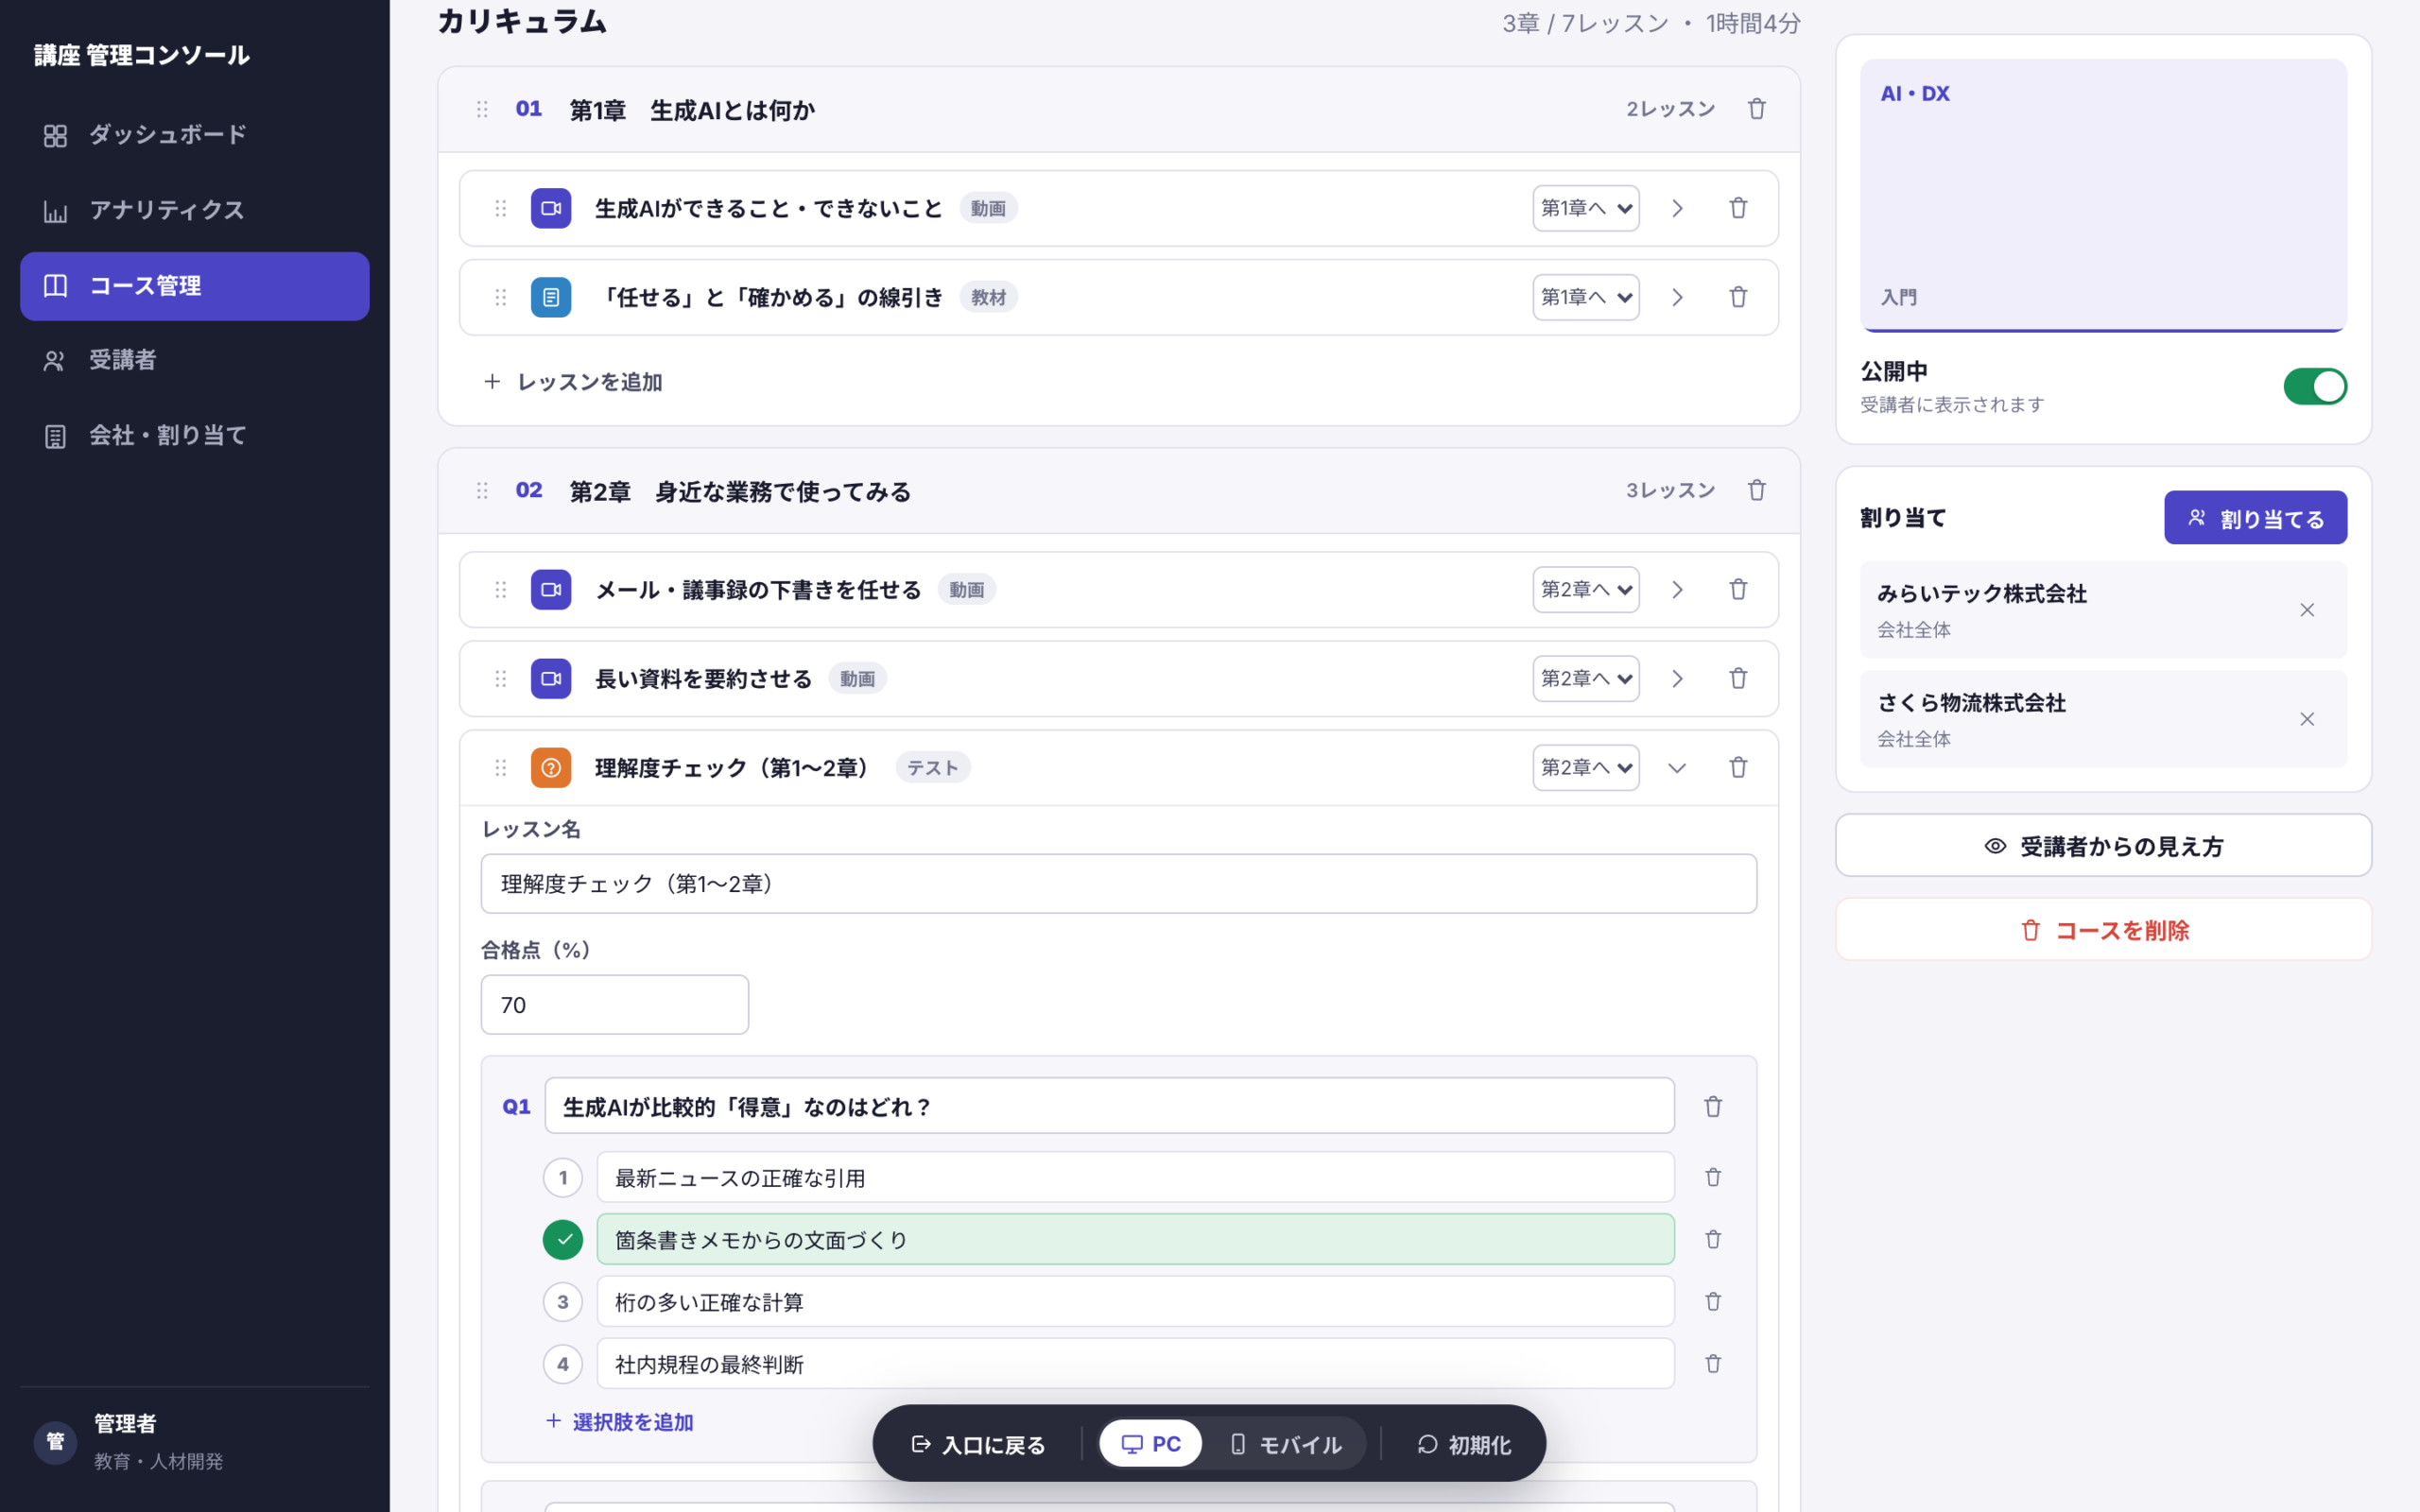Viewport: 2420px width, 1512px height.
Task: Delete the 生成AIができること・できないこと lesson
Action: pyautogui.click(x=1738, y=208)
